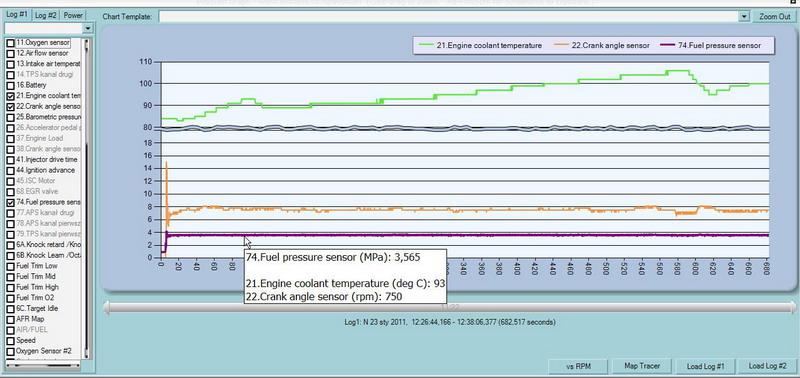Click the Load Log #1 button
This screenshot has width=800, height=378.
tap(706, 366)
